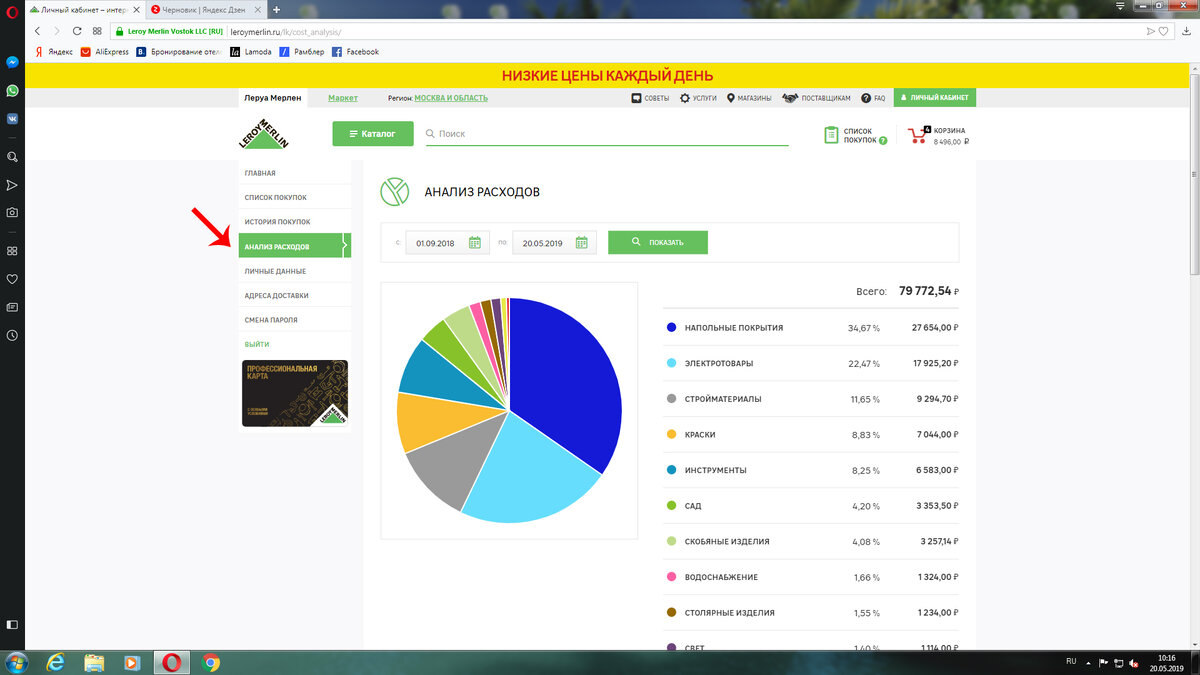The height and width of the screenshot is (675, 1200).
Task: Click the Магазины pin link
Action: click(x=749, y=98)
